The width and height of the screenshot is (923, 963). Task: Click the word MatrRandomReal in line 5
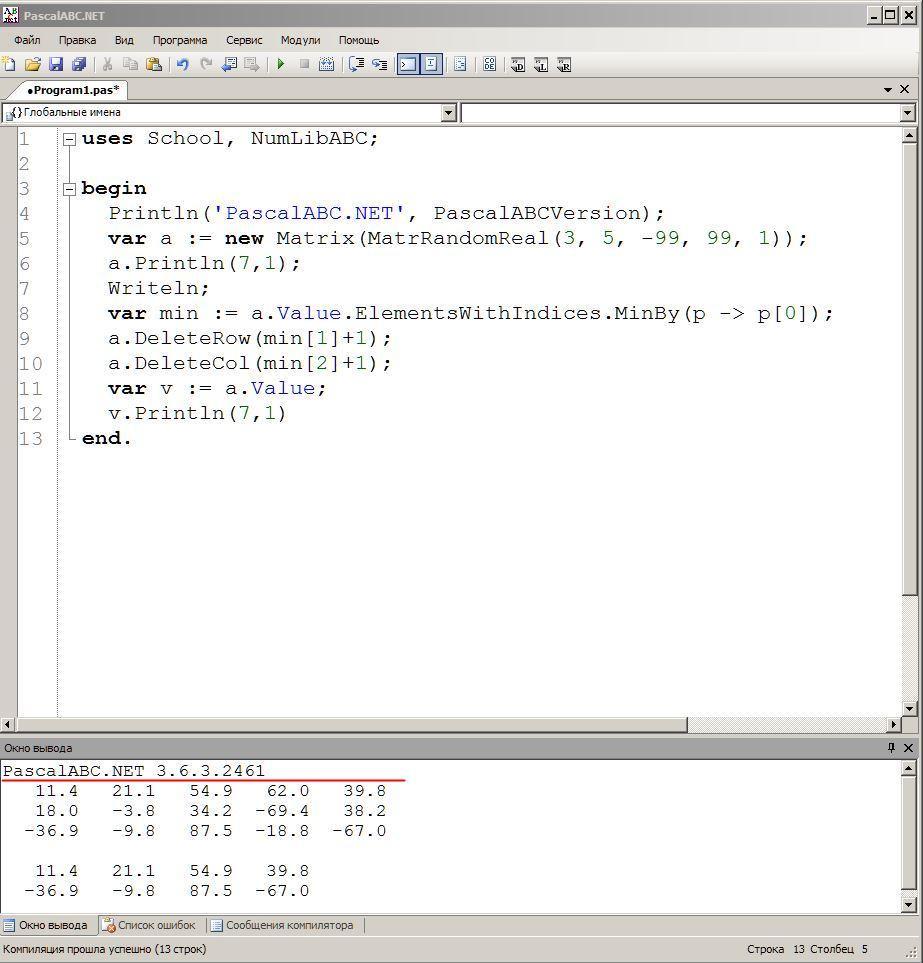[458, 238]
